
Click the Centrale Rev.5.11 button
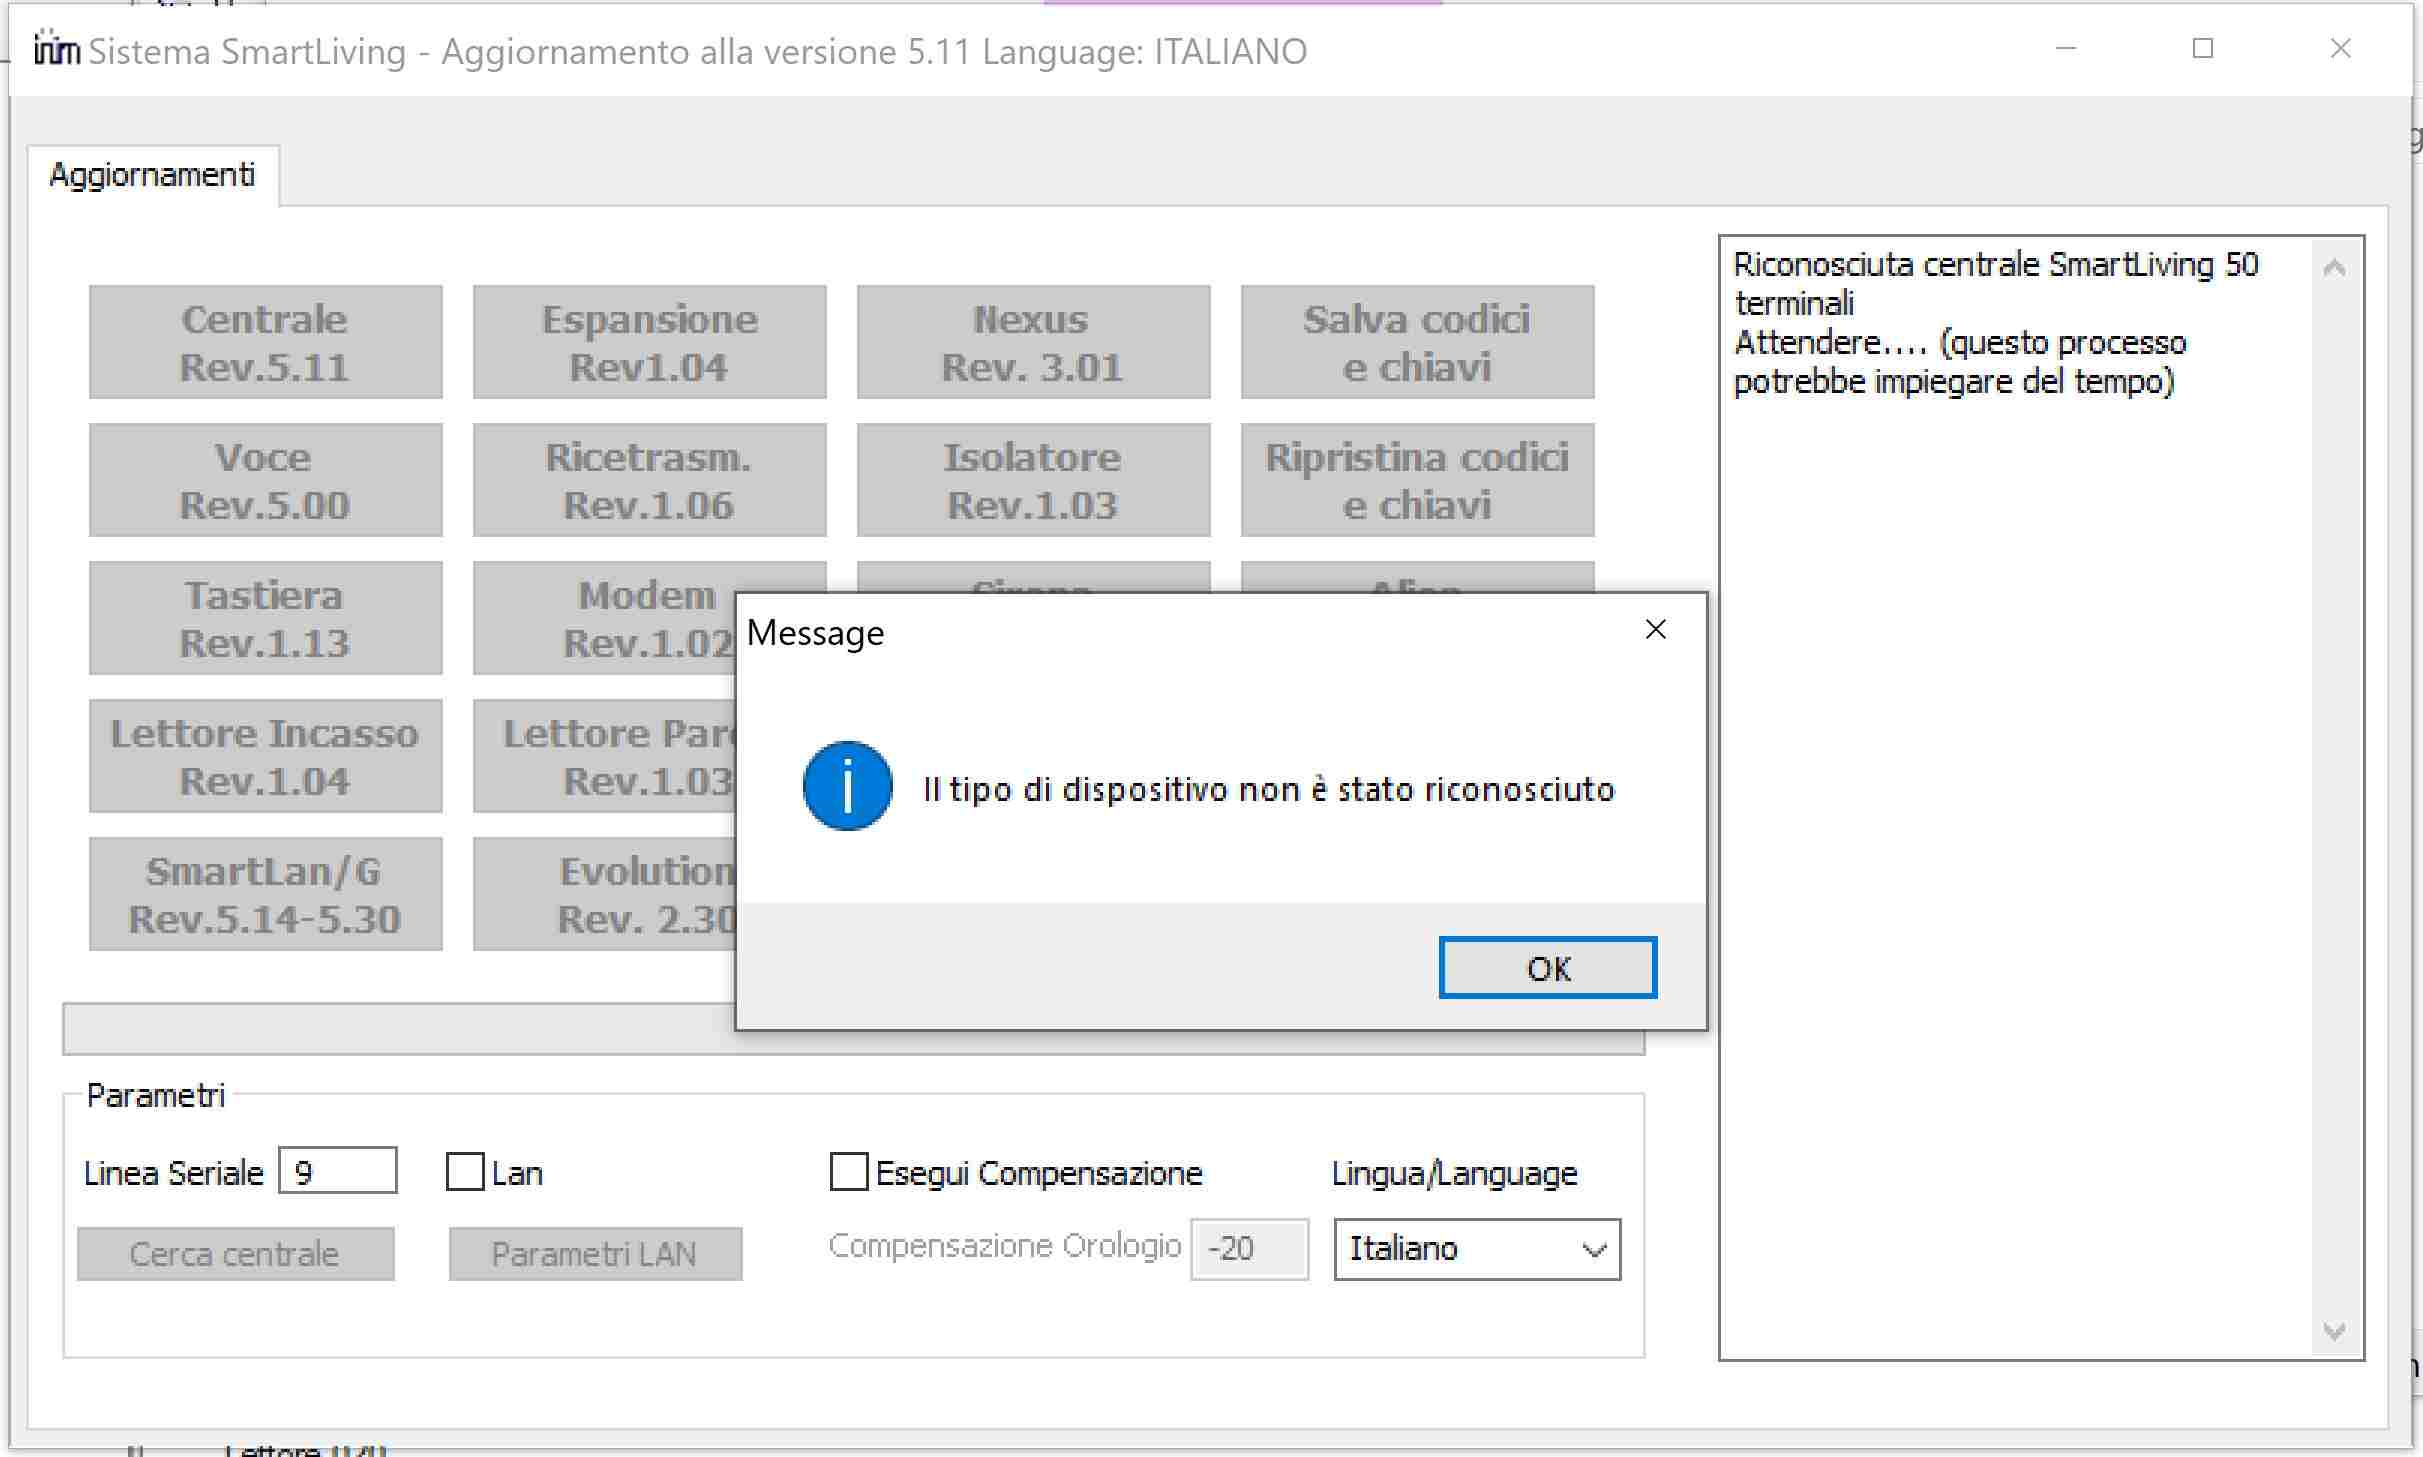[265, 342]
